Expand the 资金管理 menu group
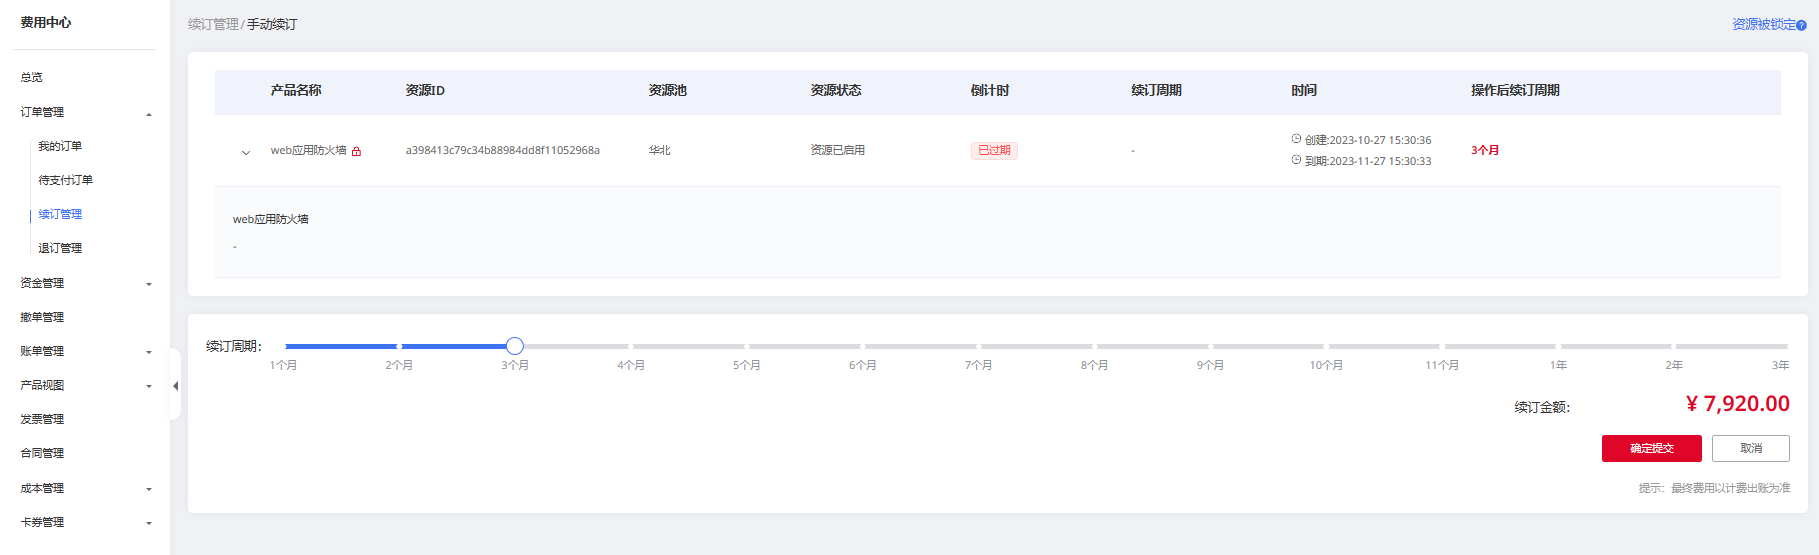The image size is (1819, 555). pos(149,284)
